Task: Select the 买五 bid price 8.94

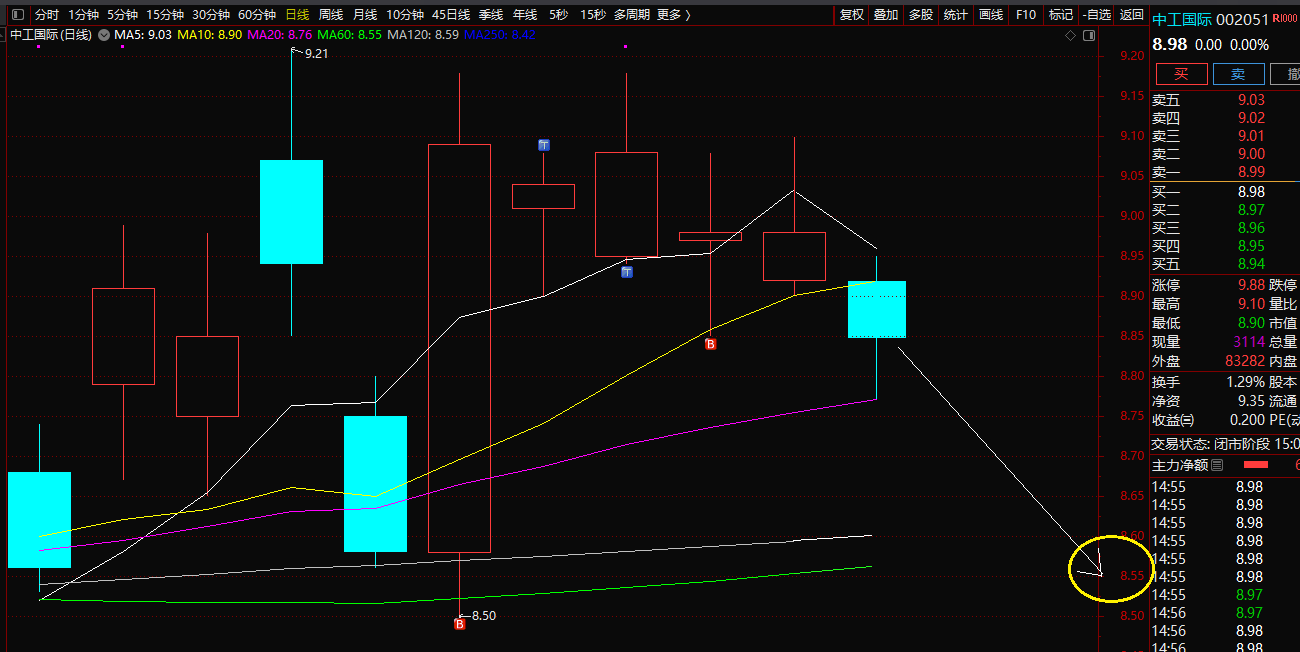Action: click(1251, 264)
